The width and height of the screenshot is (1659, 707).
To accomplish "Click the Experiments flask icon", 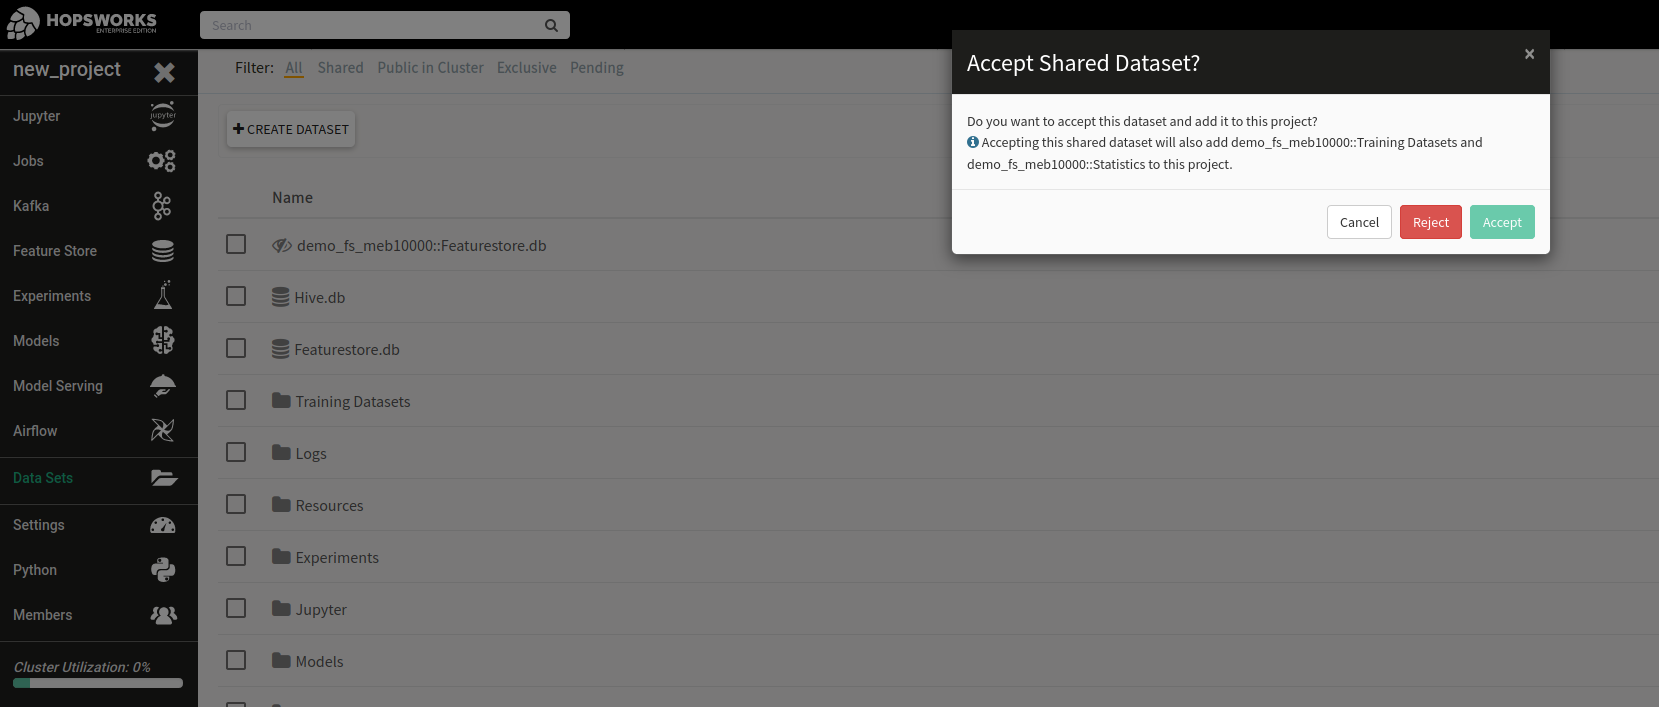I will [x=163, y=295].
